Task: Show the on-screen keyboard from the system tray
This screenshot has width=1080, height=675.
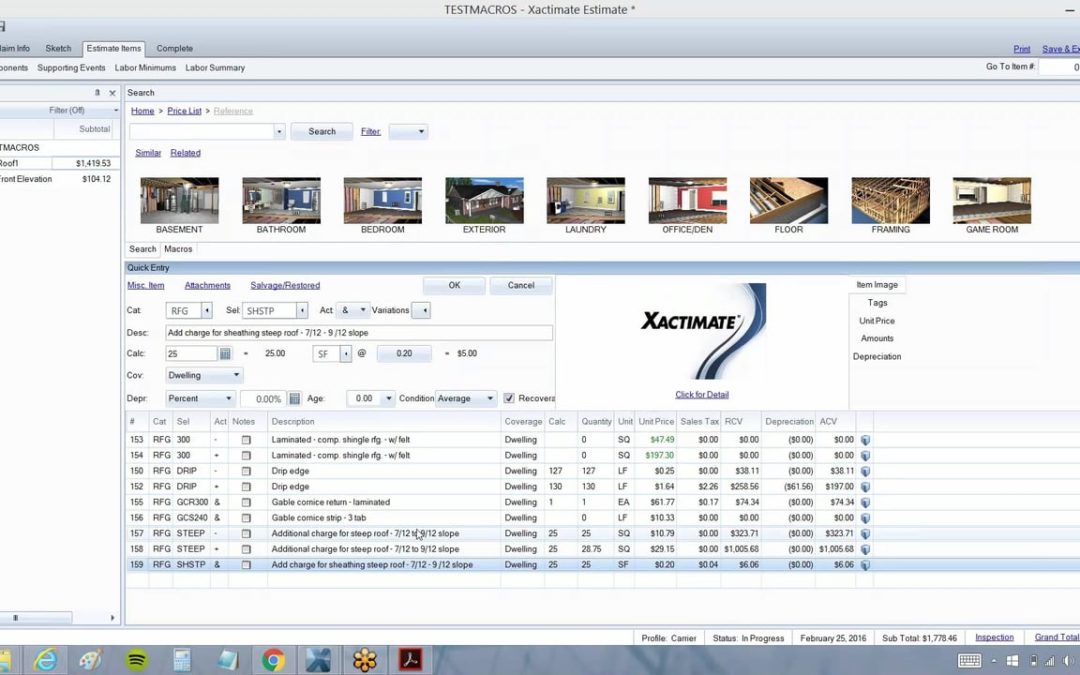Action: (969, 661)
